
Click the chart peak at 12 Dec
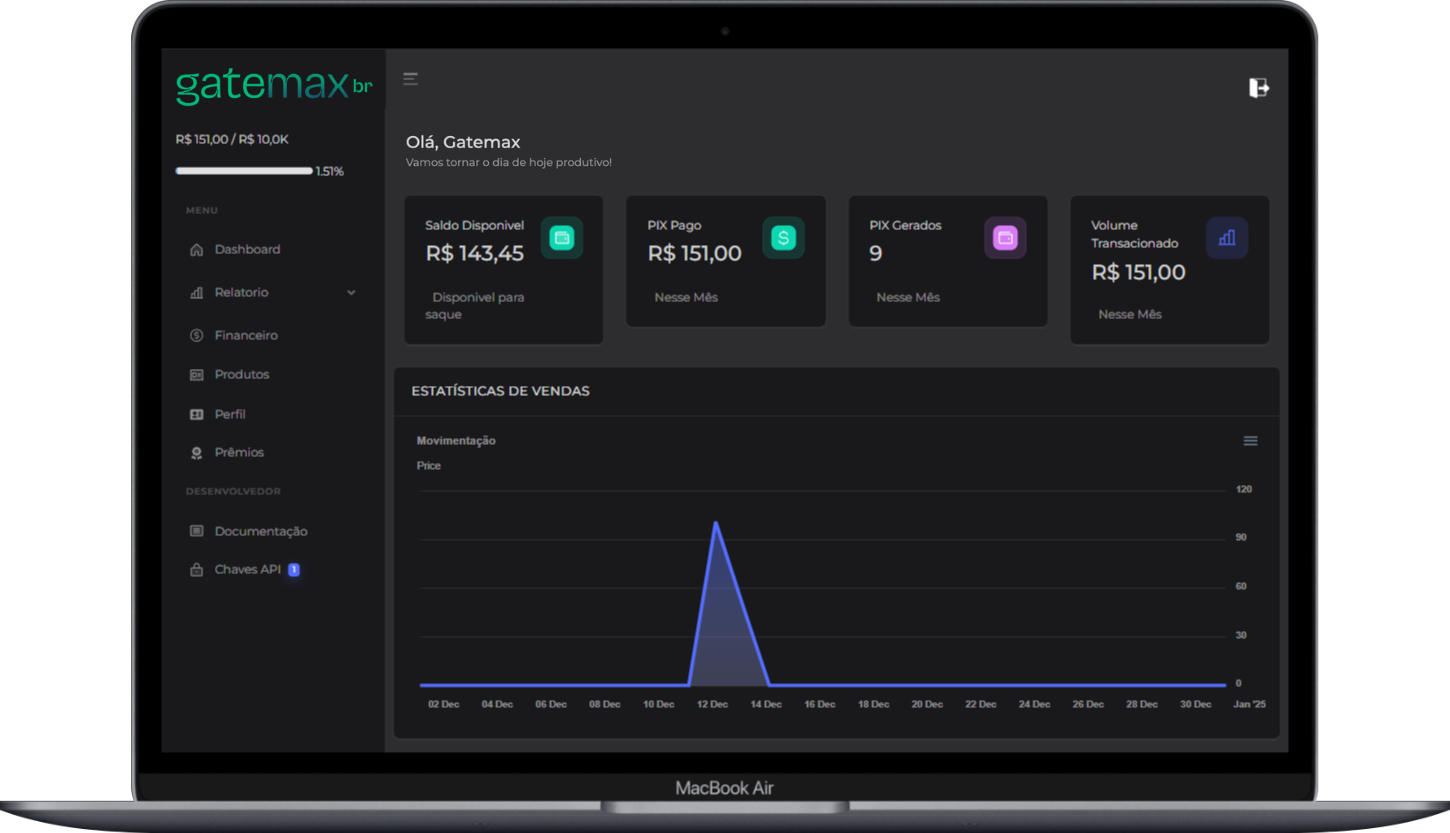(715, 523)
